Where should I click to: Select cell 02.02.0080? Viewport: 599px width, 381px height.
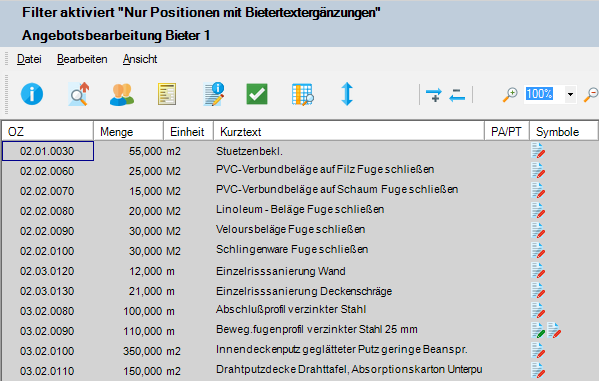pyautogui.click(x=47, y=211)
